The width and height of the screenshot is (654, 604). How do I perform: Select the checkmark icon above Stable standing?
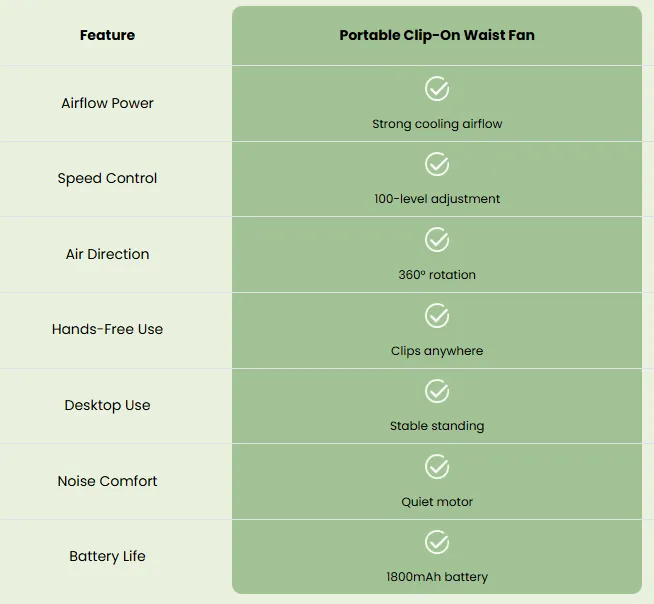pyautogui.click(x=437, y=391)
